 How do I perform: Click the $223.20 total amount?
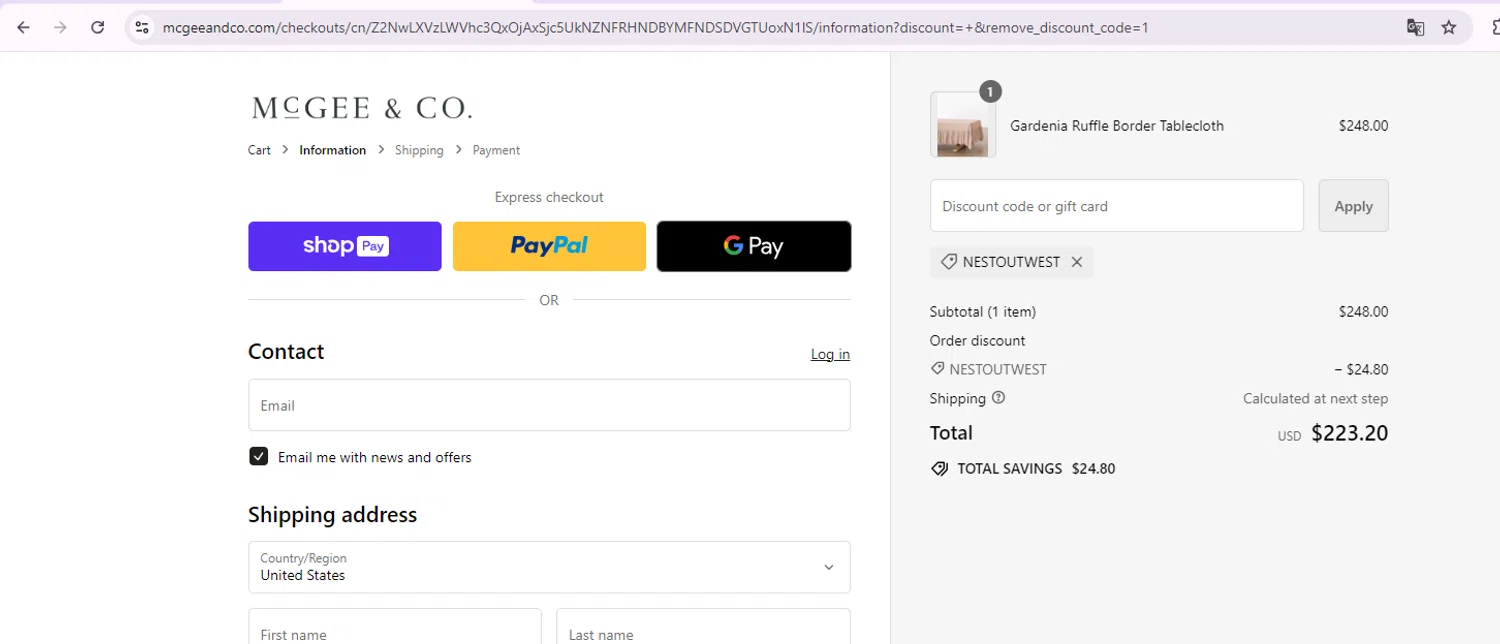tap(1349, 433)
